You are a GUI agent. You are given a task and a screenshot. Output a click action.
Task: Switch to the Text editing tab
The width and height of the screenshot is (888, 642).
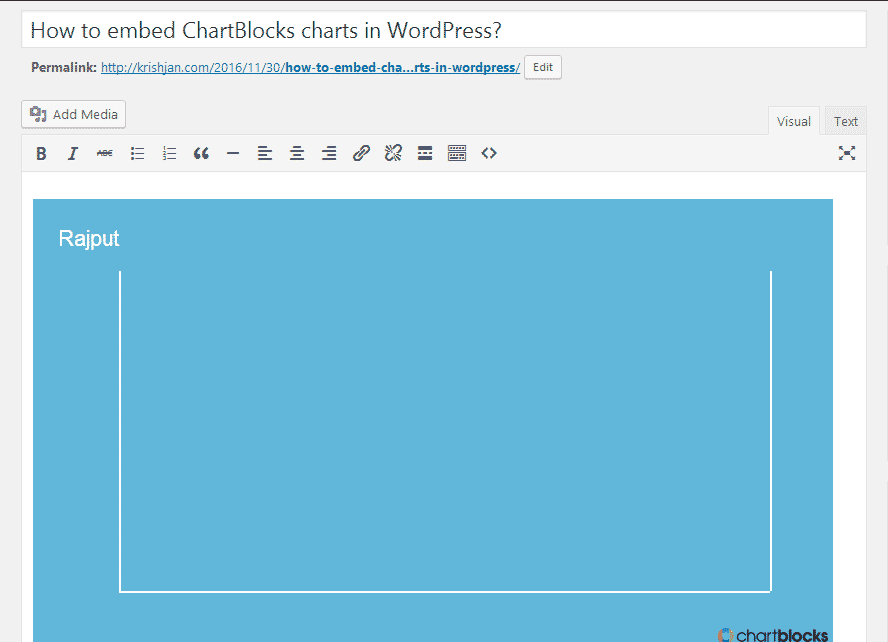click(x=845, y=120)
